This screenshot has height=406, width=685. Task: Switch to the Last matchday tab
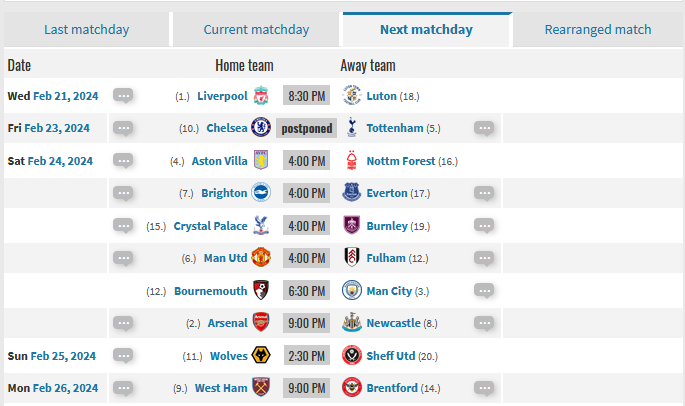point(86,29)
